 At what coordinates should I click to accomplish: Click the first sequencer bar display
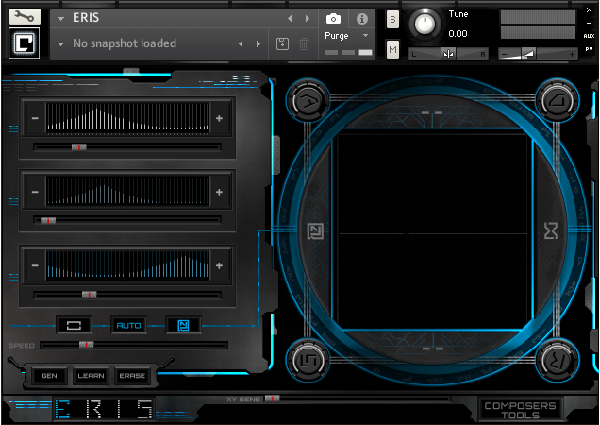pos(127,118)
